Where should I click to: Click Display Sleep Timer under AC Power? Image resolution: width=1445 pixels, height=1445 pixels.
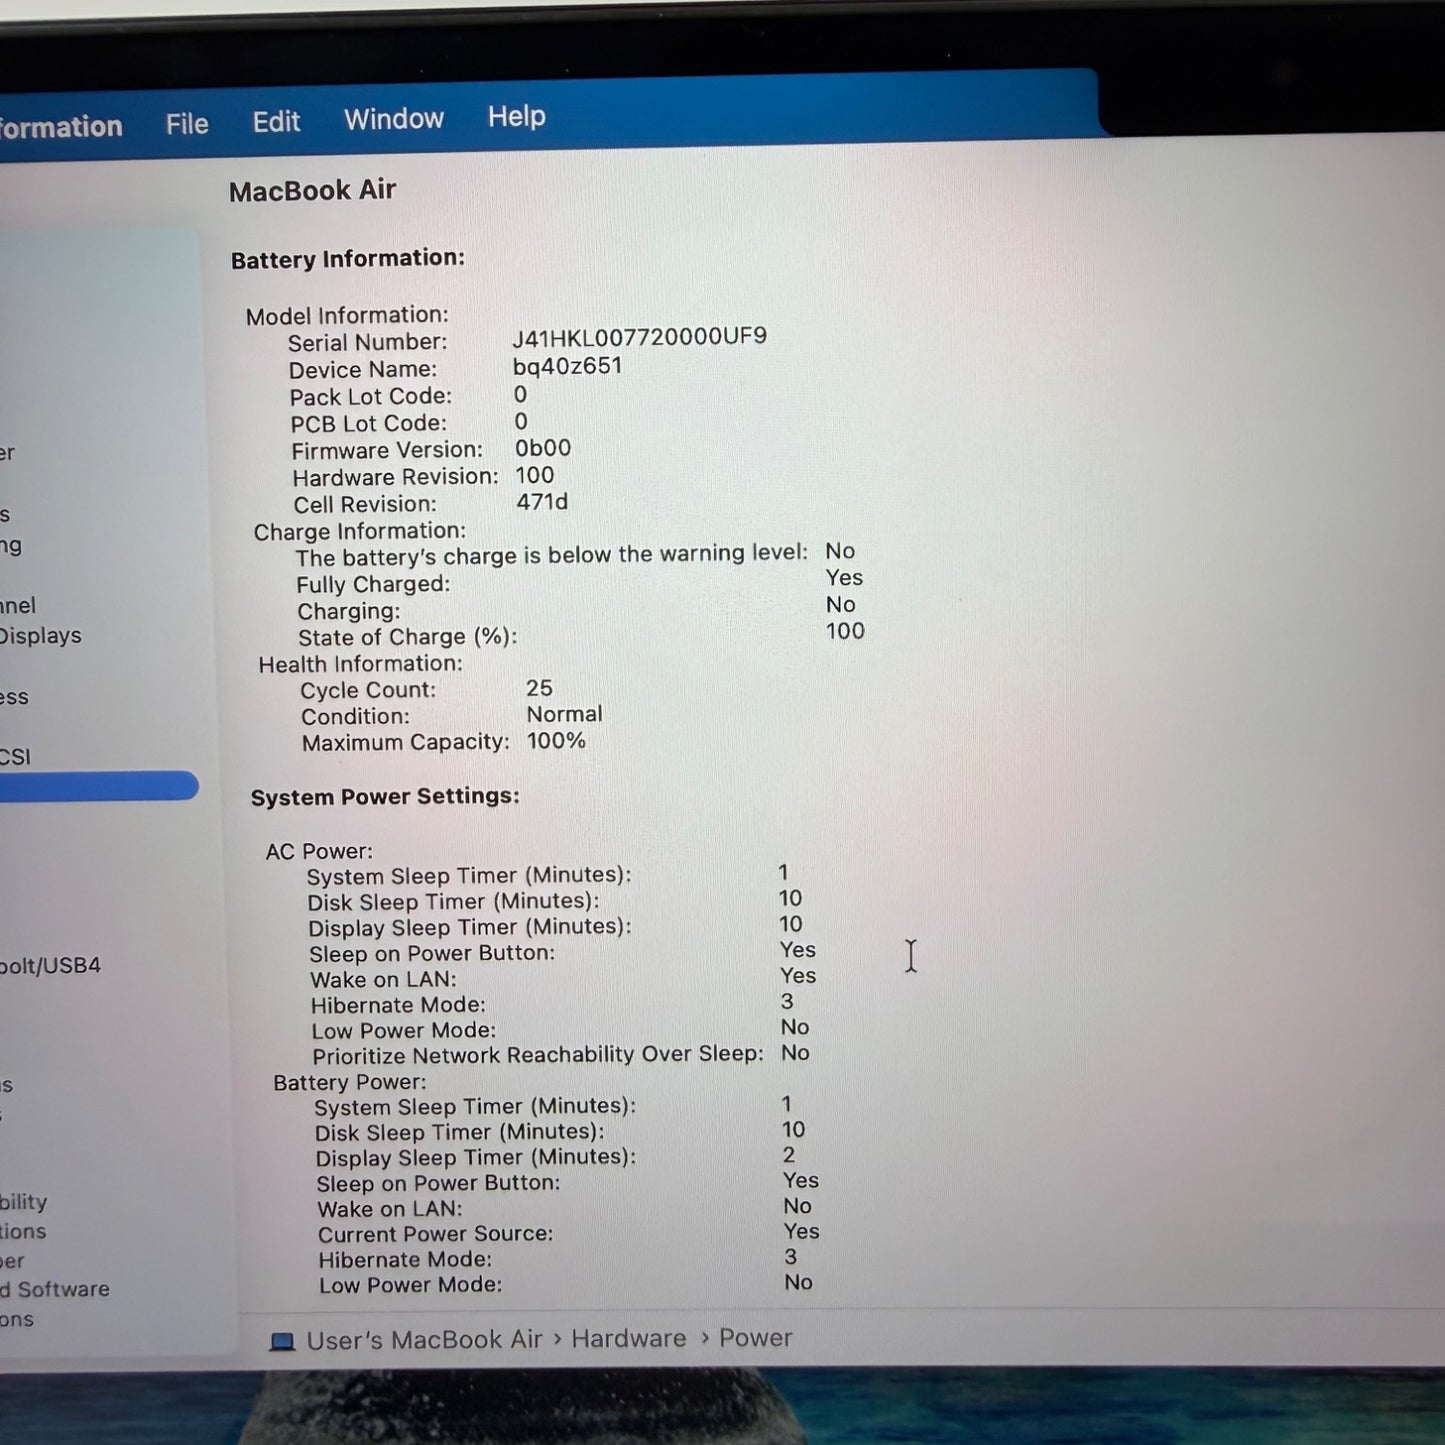click(x=470, y=928)
